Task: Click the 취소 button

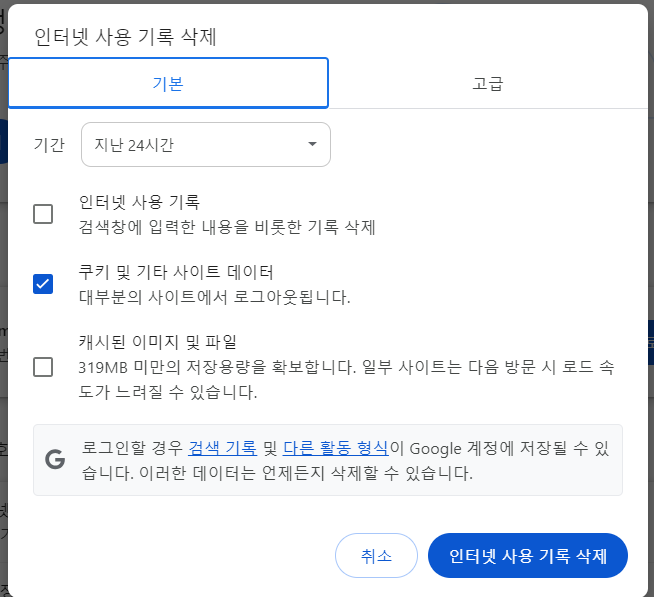Action: coord(376,555)
